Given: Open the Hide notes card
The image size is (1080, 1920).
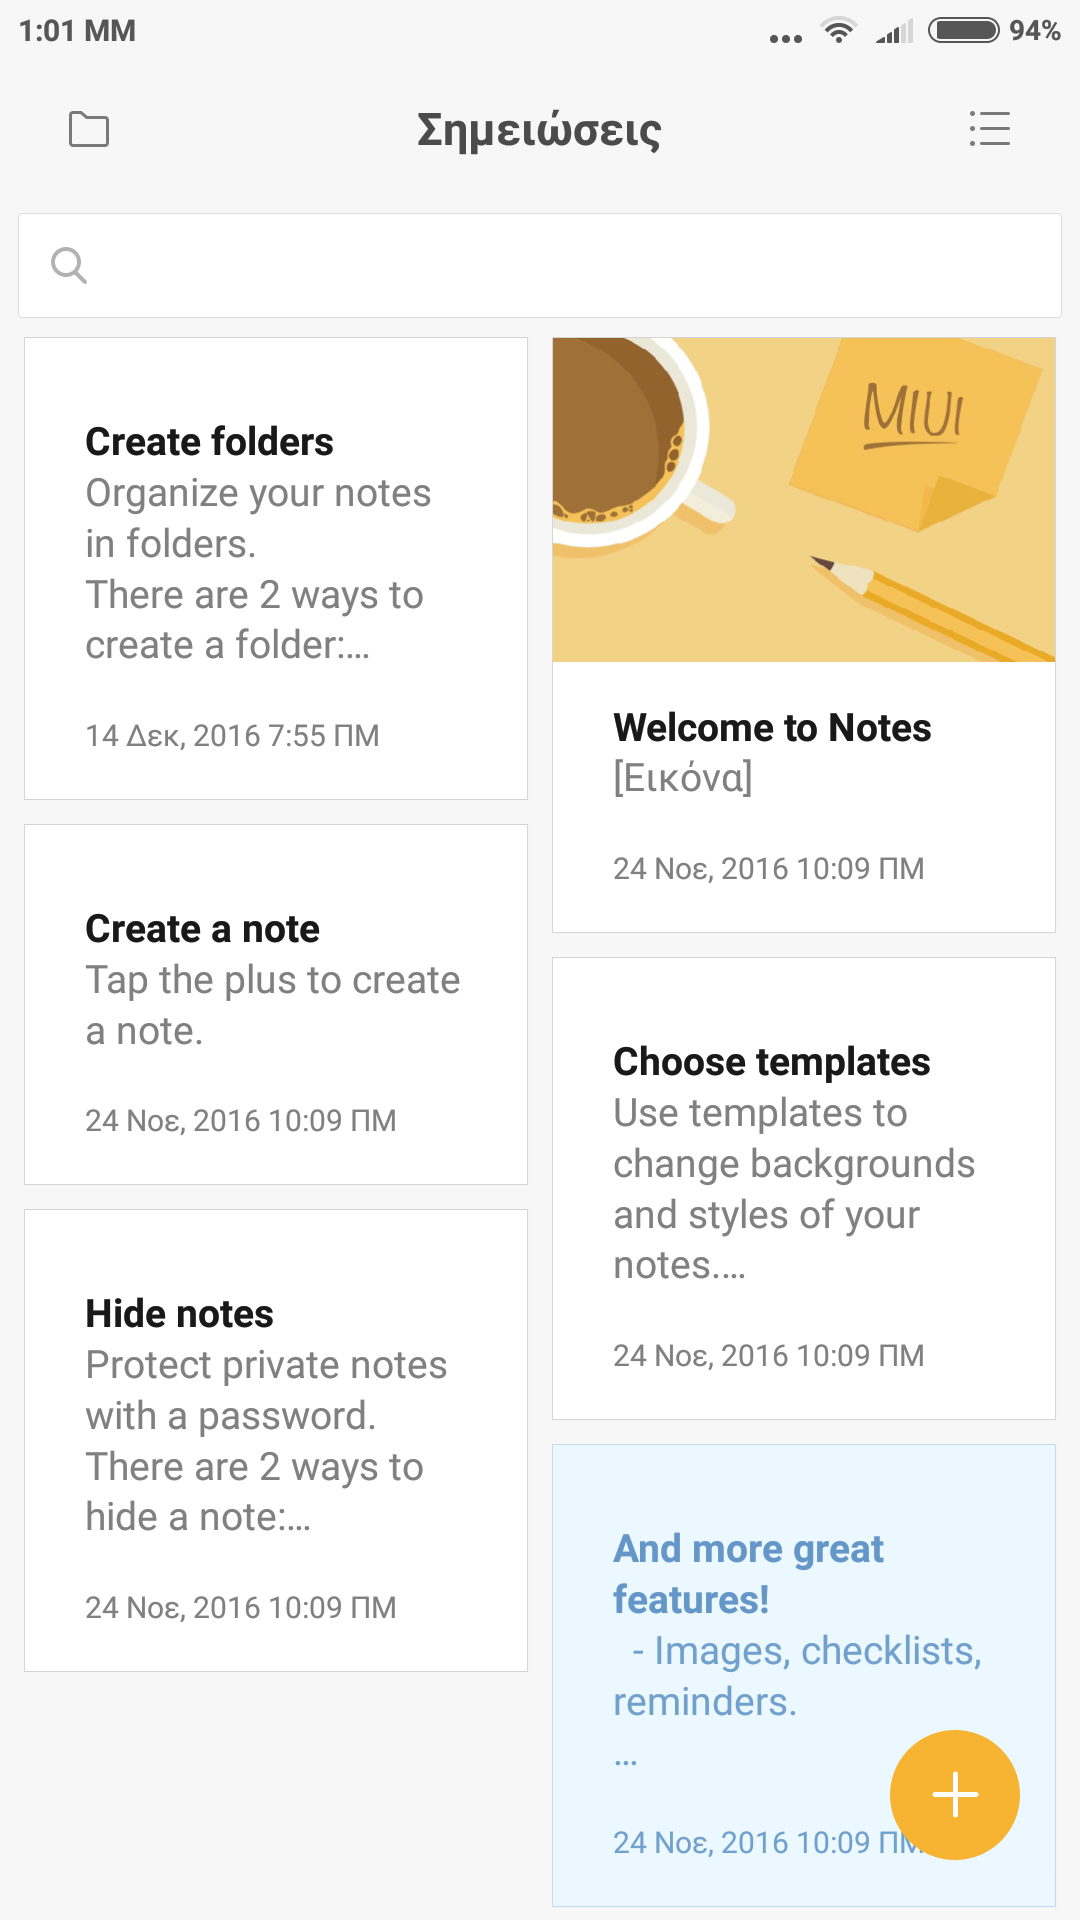Looking at the screenshot, I should [276, 1440].
